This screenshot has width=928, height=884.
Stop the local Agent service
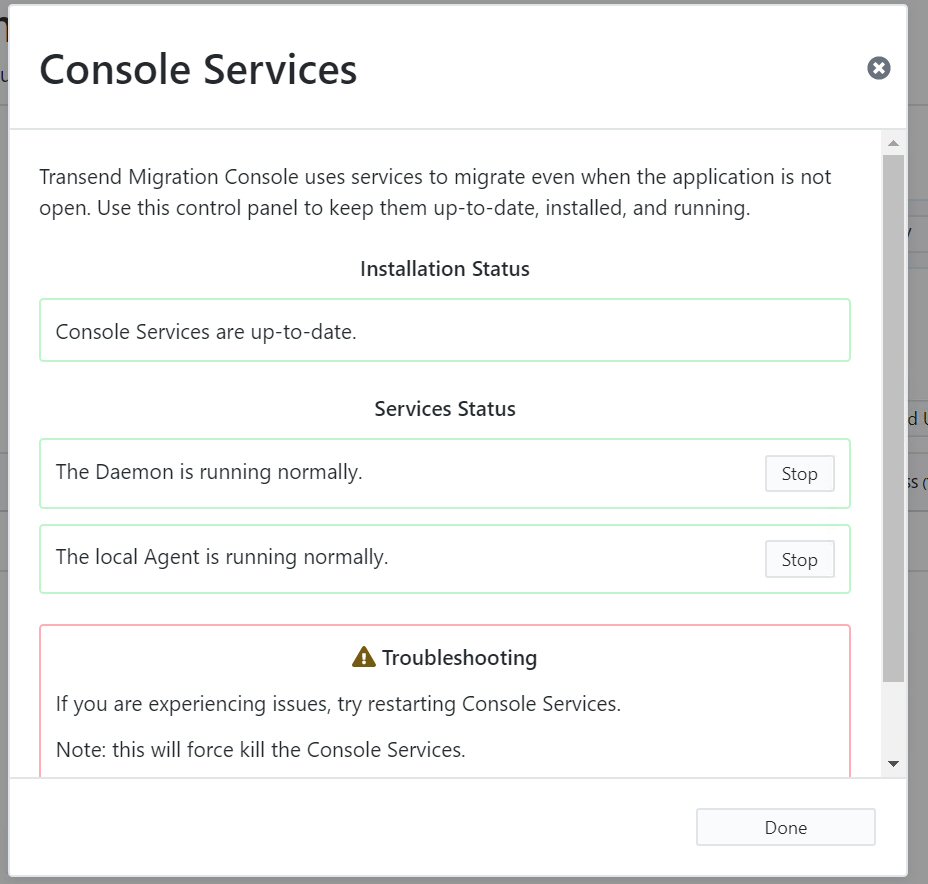tap(800, 559)
